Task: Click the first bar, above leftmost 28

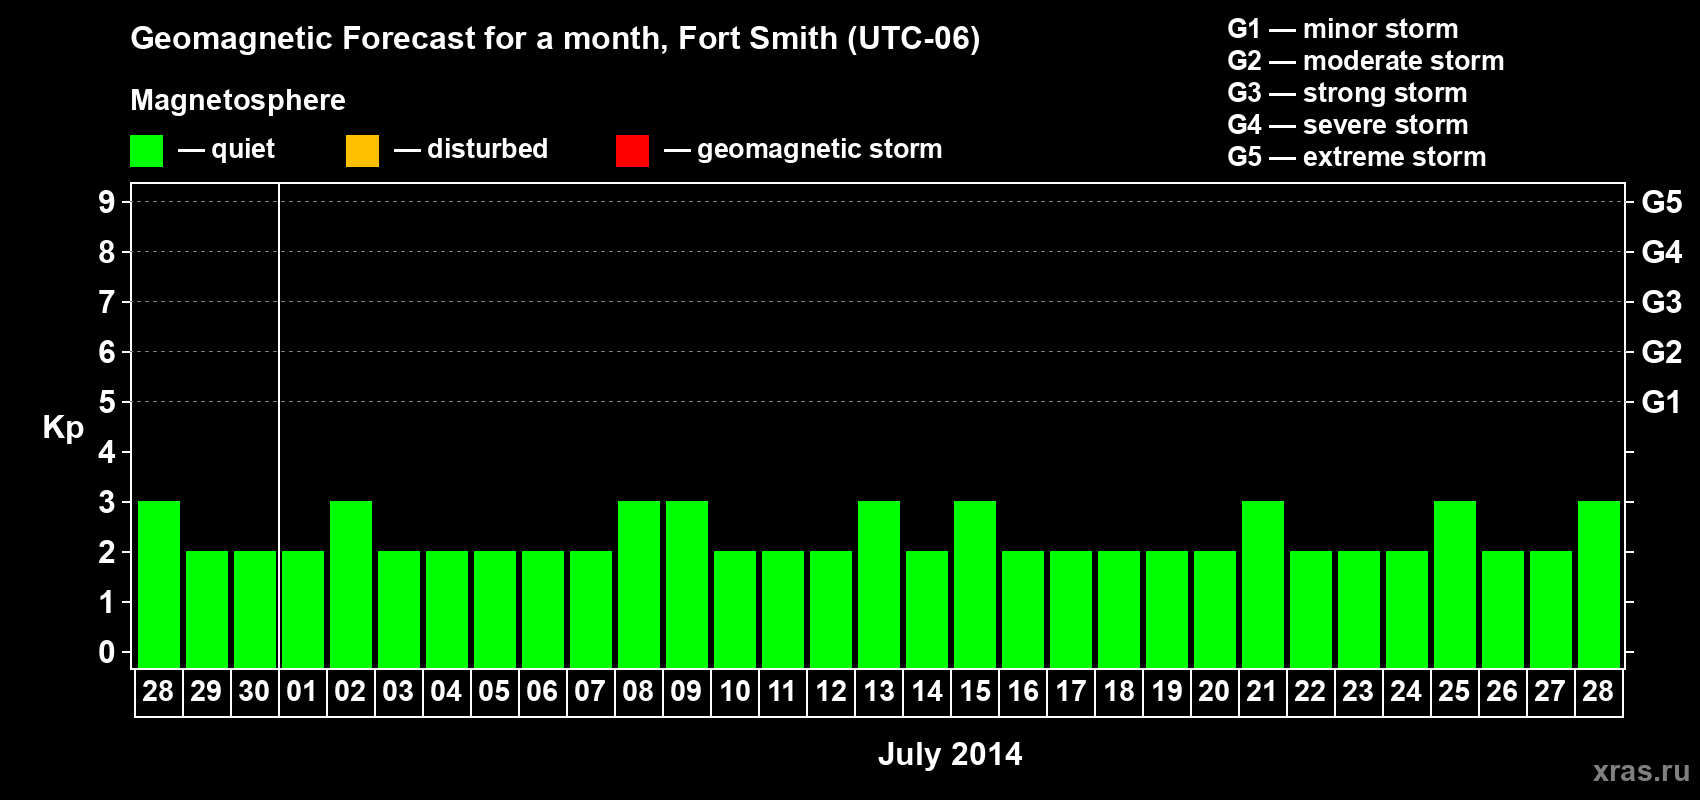Action: pos(159,584)
